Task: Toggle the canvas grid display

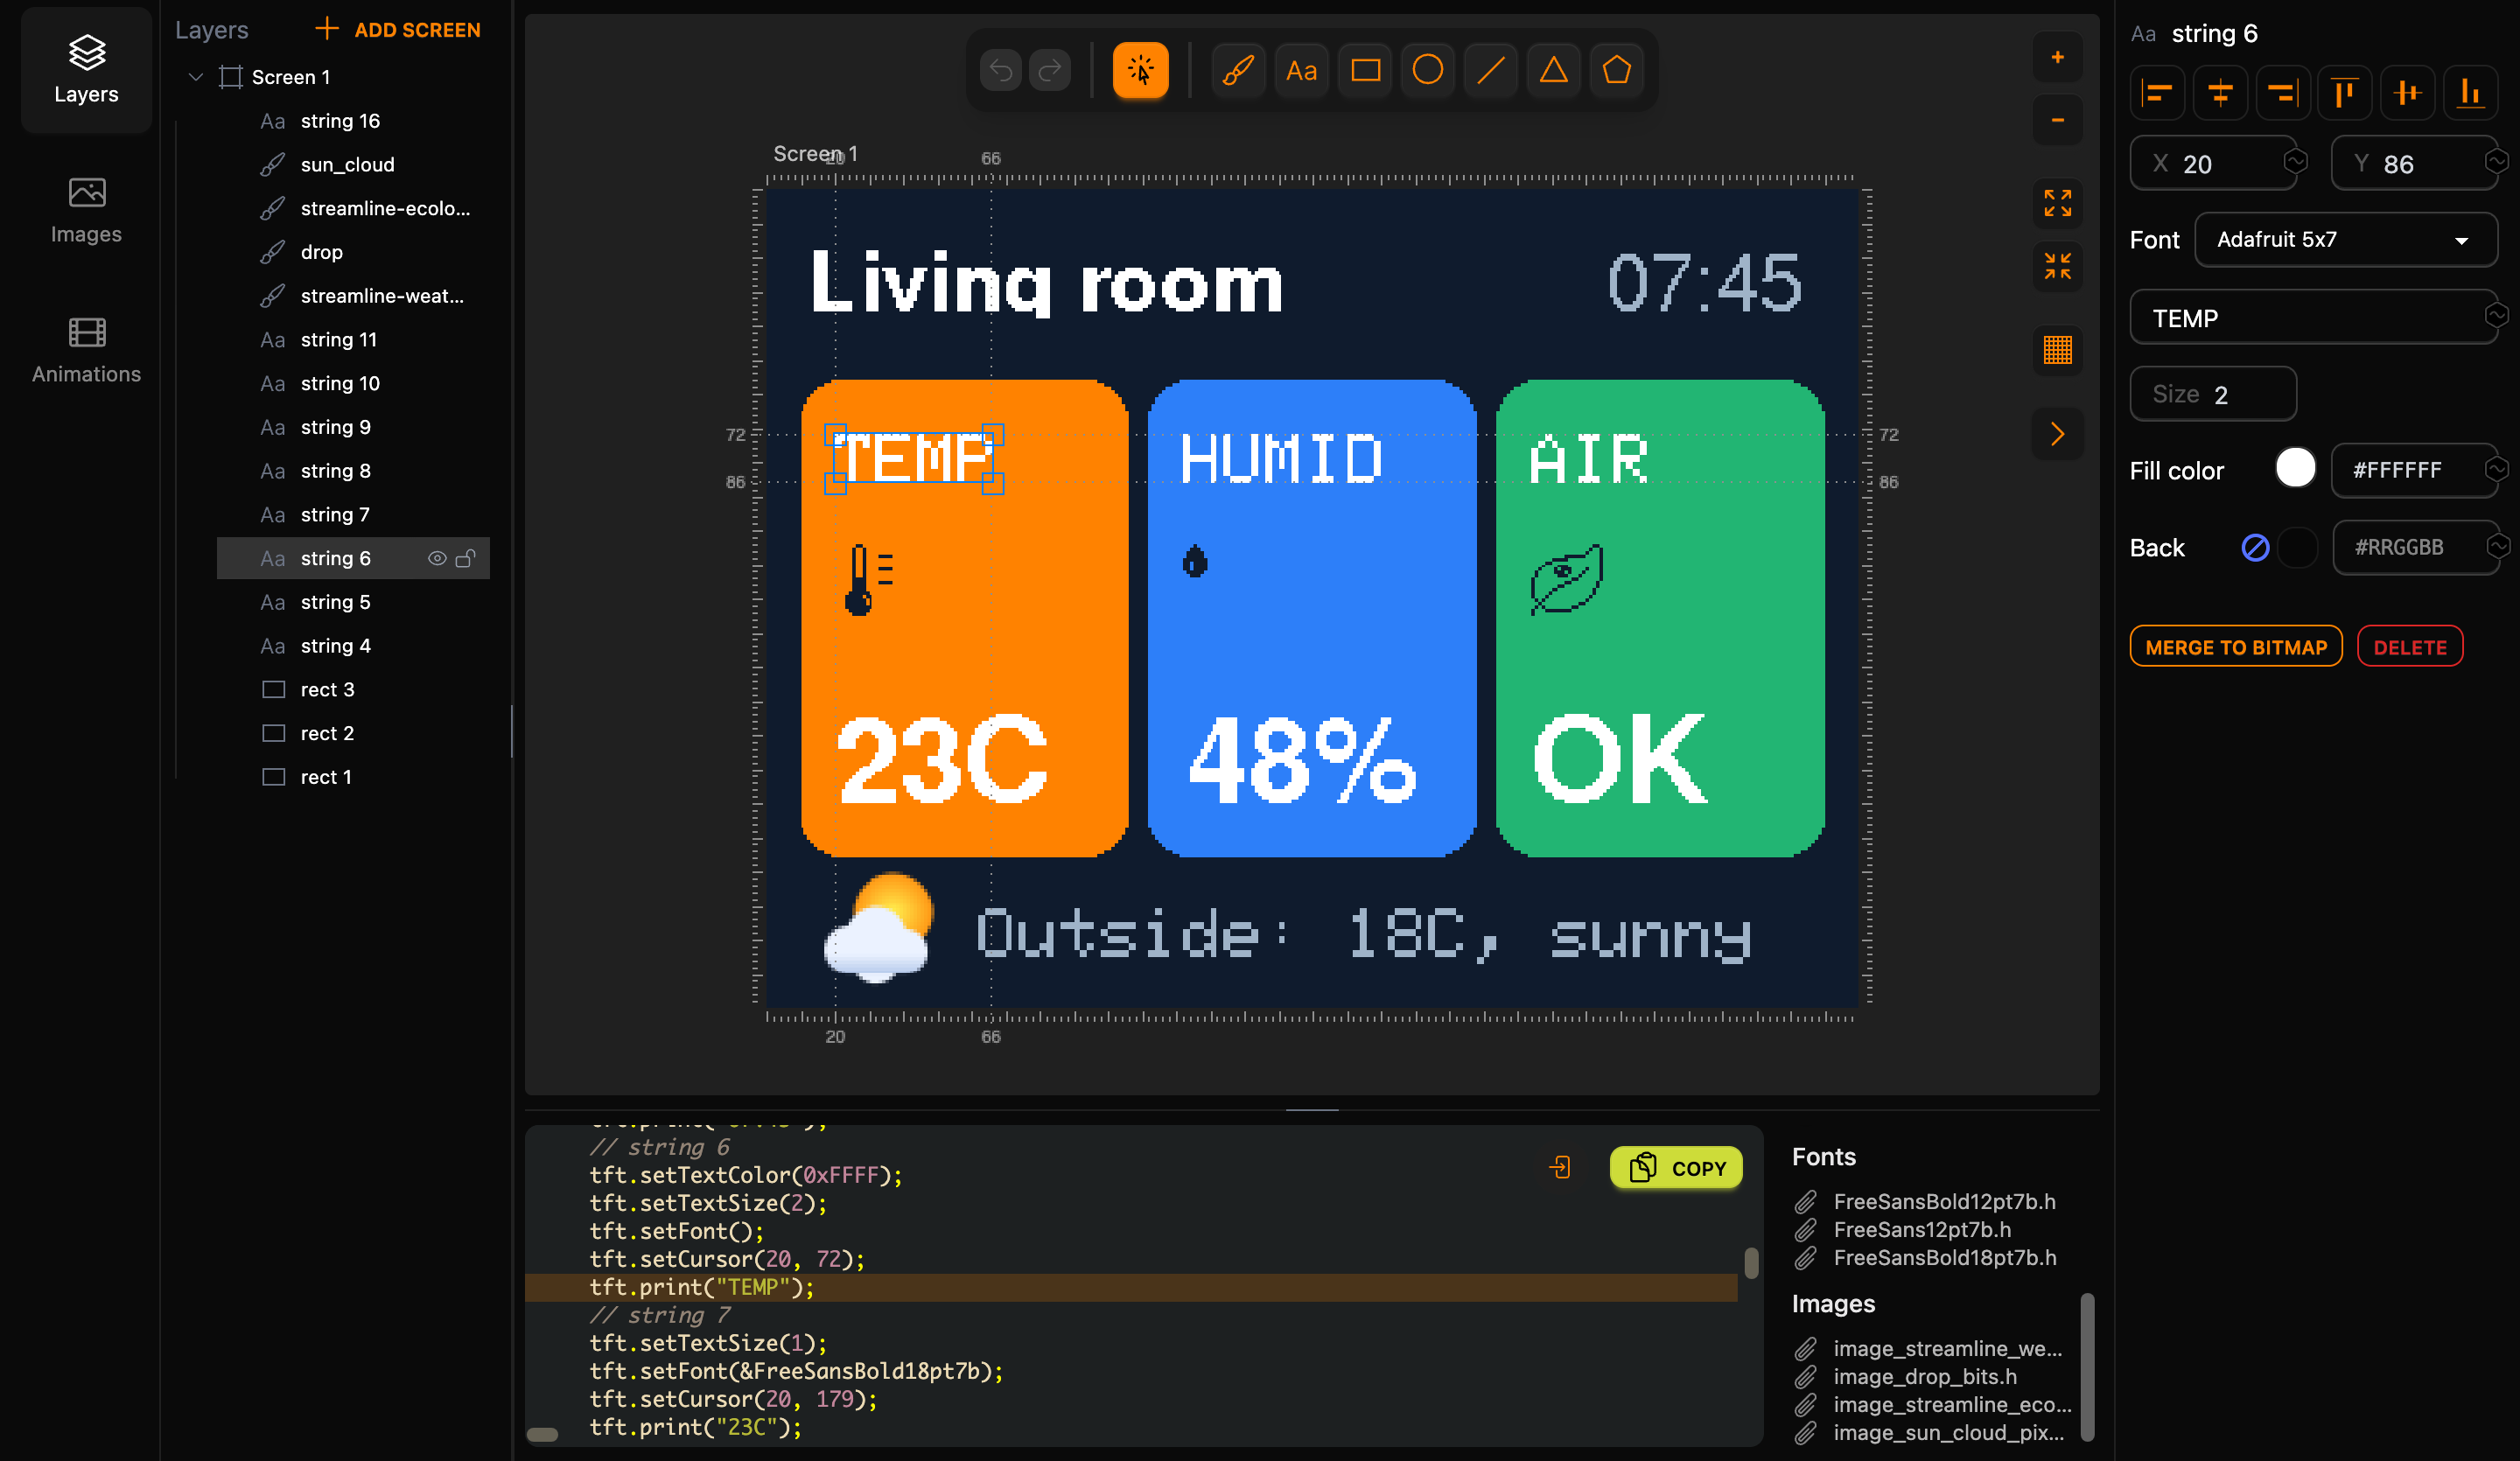Action: [2057, 350]
